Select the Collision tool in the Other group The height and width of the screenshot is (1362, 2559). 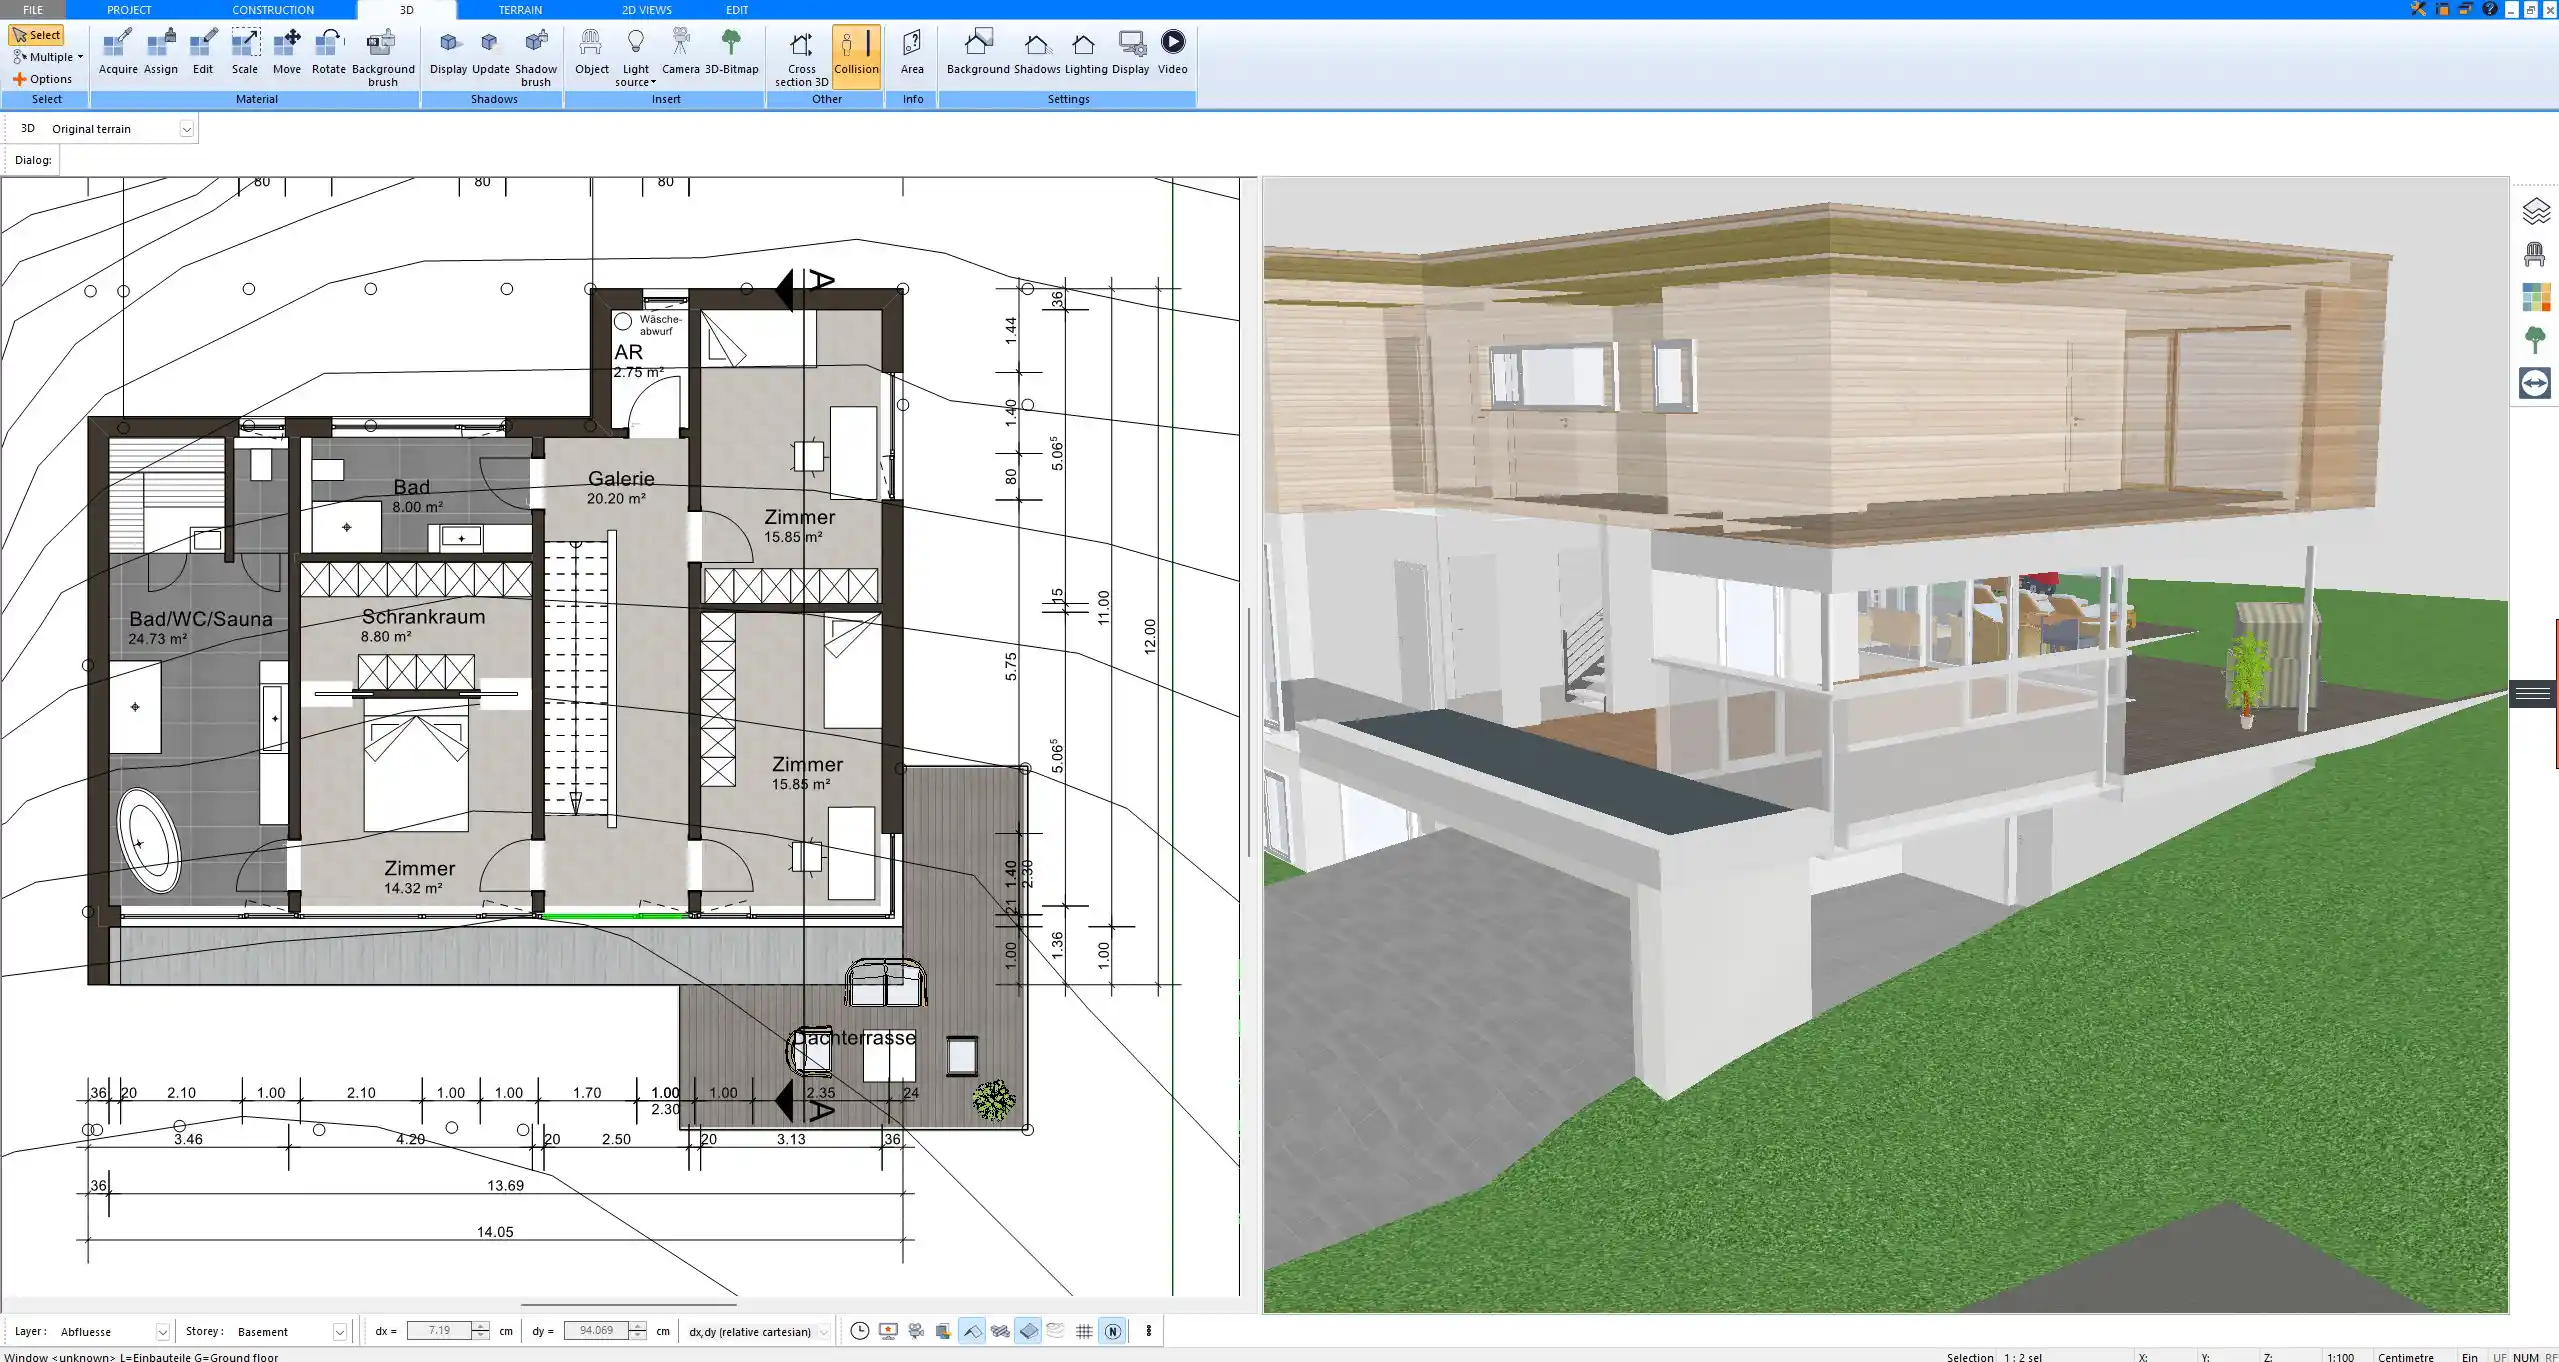click(856, 55)
